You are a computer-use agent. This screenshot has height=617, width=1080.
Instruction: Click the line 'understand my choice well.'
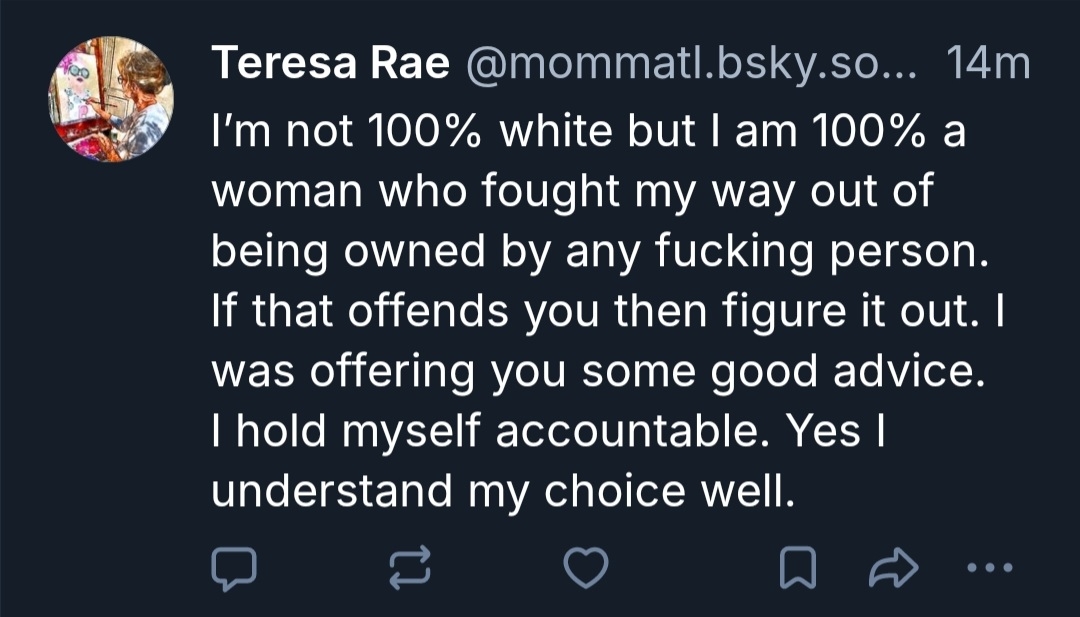coord(503,491)
